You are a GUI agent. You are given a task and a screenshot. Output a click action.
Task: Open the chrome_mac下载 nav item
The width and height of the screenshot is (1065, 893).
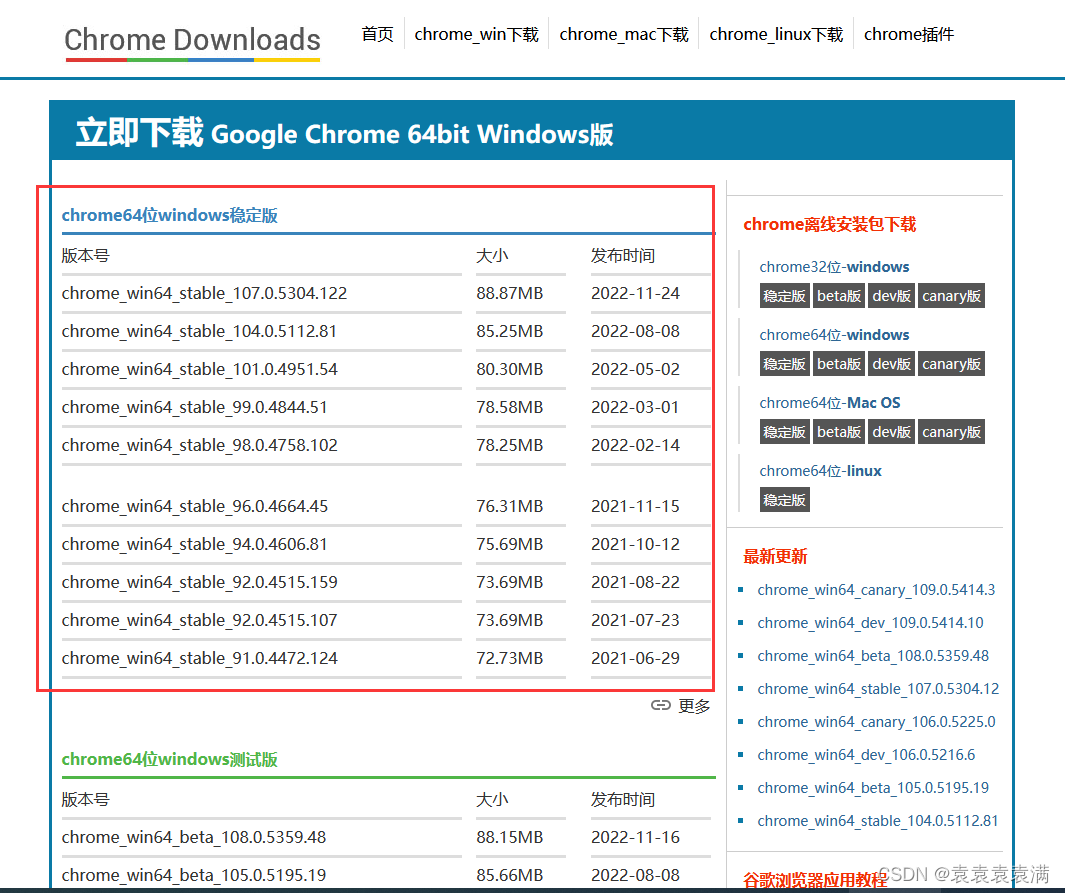tap(624, 34)
